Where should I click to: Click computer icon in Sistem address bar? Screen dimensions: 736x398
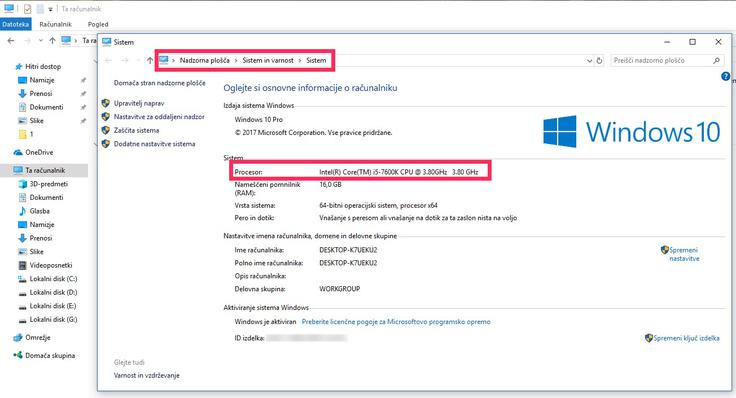163,60
